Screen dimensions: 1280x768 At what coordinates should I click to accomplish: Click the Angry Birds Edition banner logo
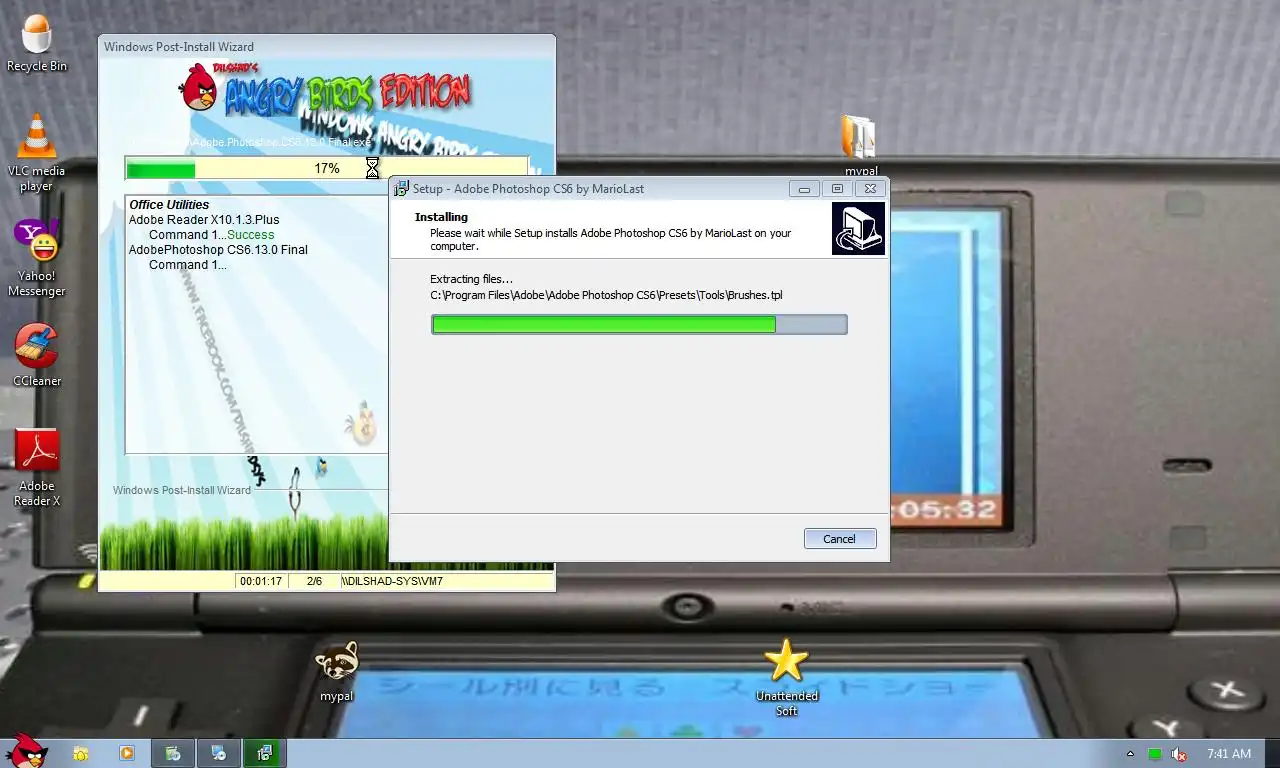click(326, 92)
